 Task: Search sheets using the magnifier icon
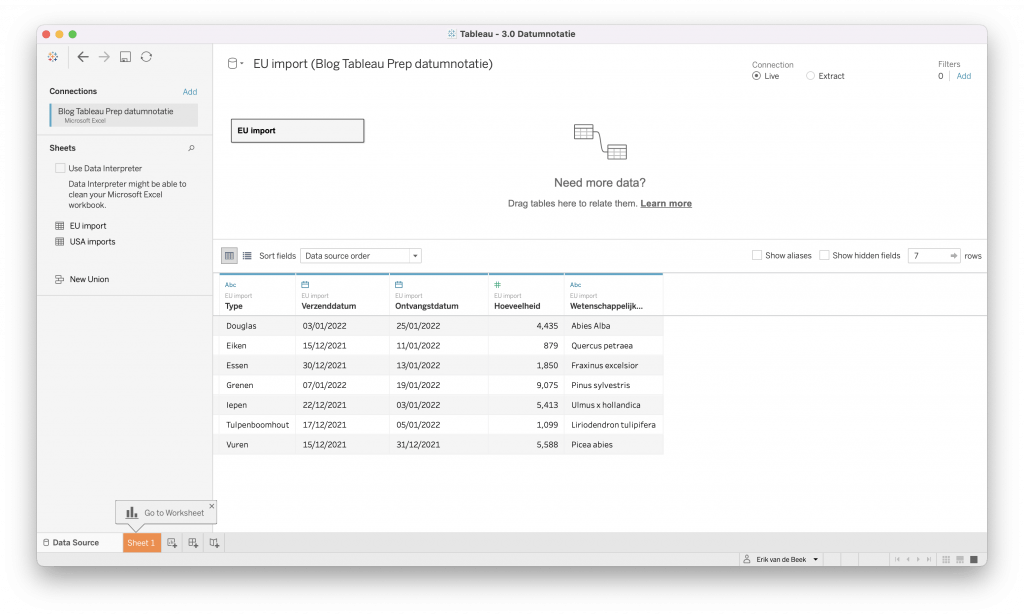point(191,148)
